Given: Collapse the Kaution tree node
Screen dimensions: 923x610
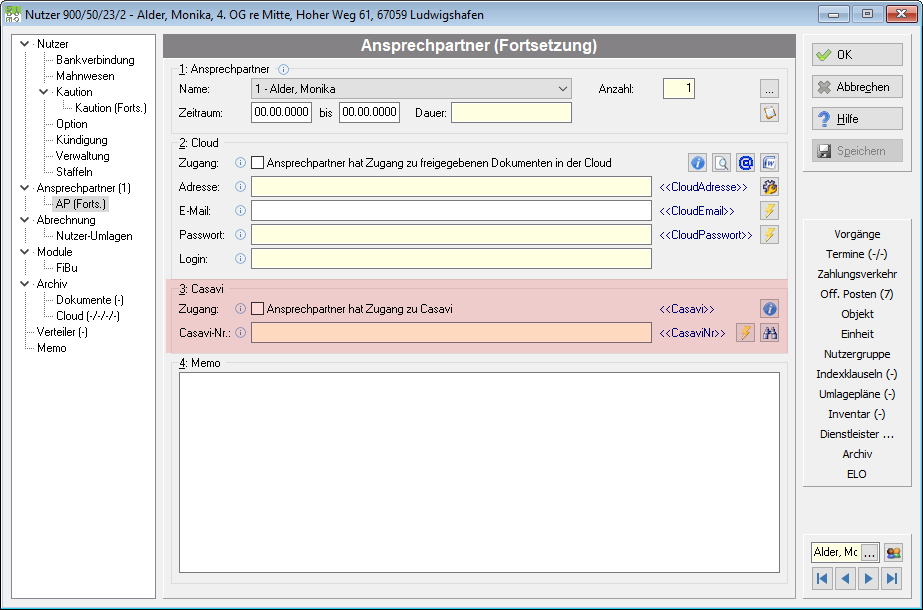Looking at the screenshot, I should [x=43, y=92].
